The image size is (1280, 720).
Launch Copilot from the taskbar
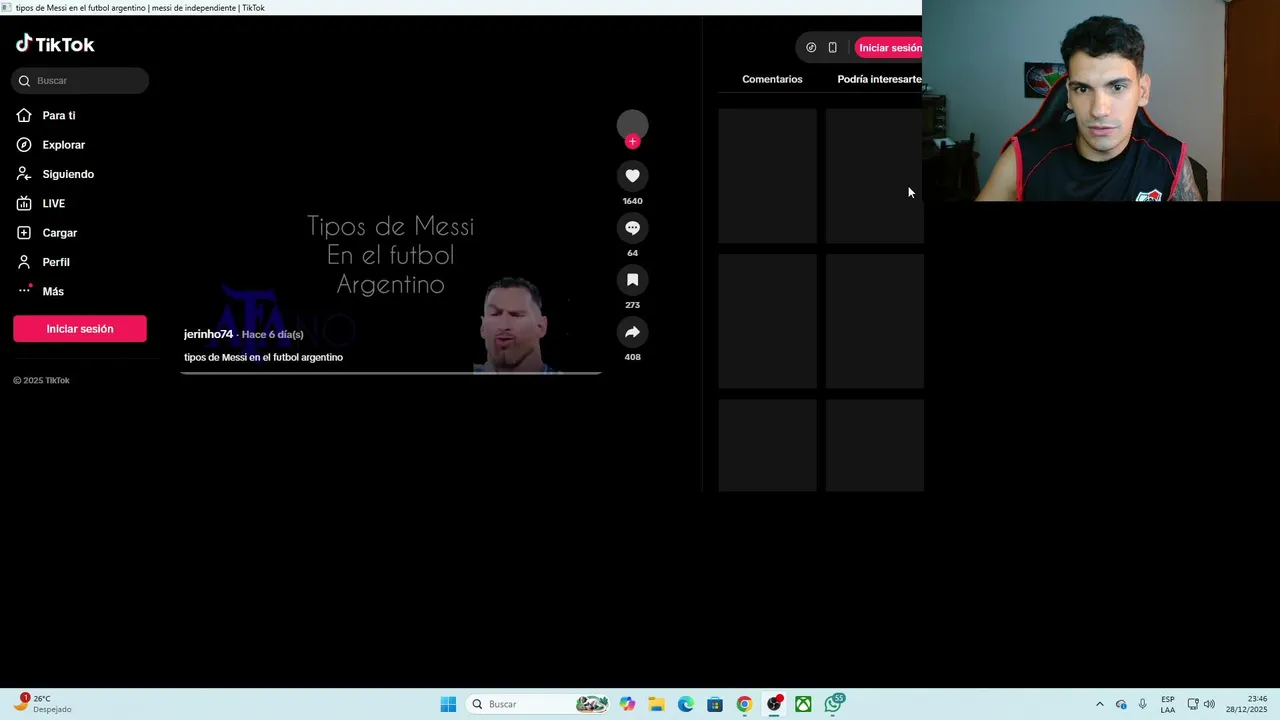(627, 704)
